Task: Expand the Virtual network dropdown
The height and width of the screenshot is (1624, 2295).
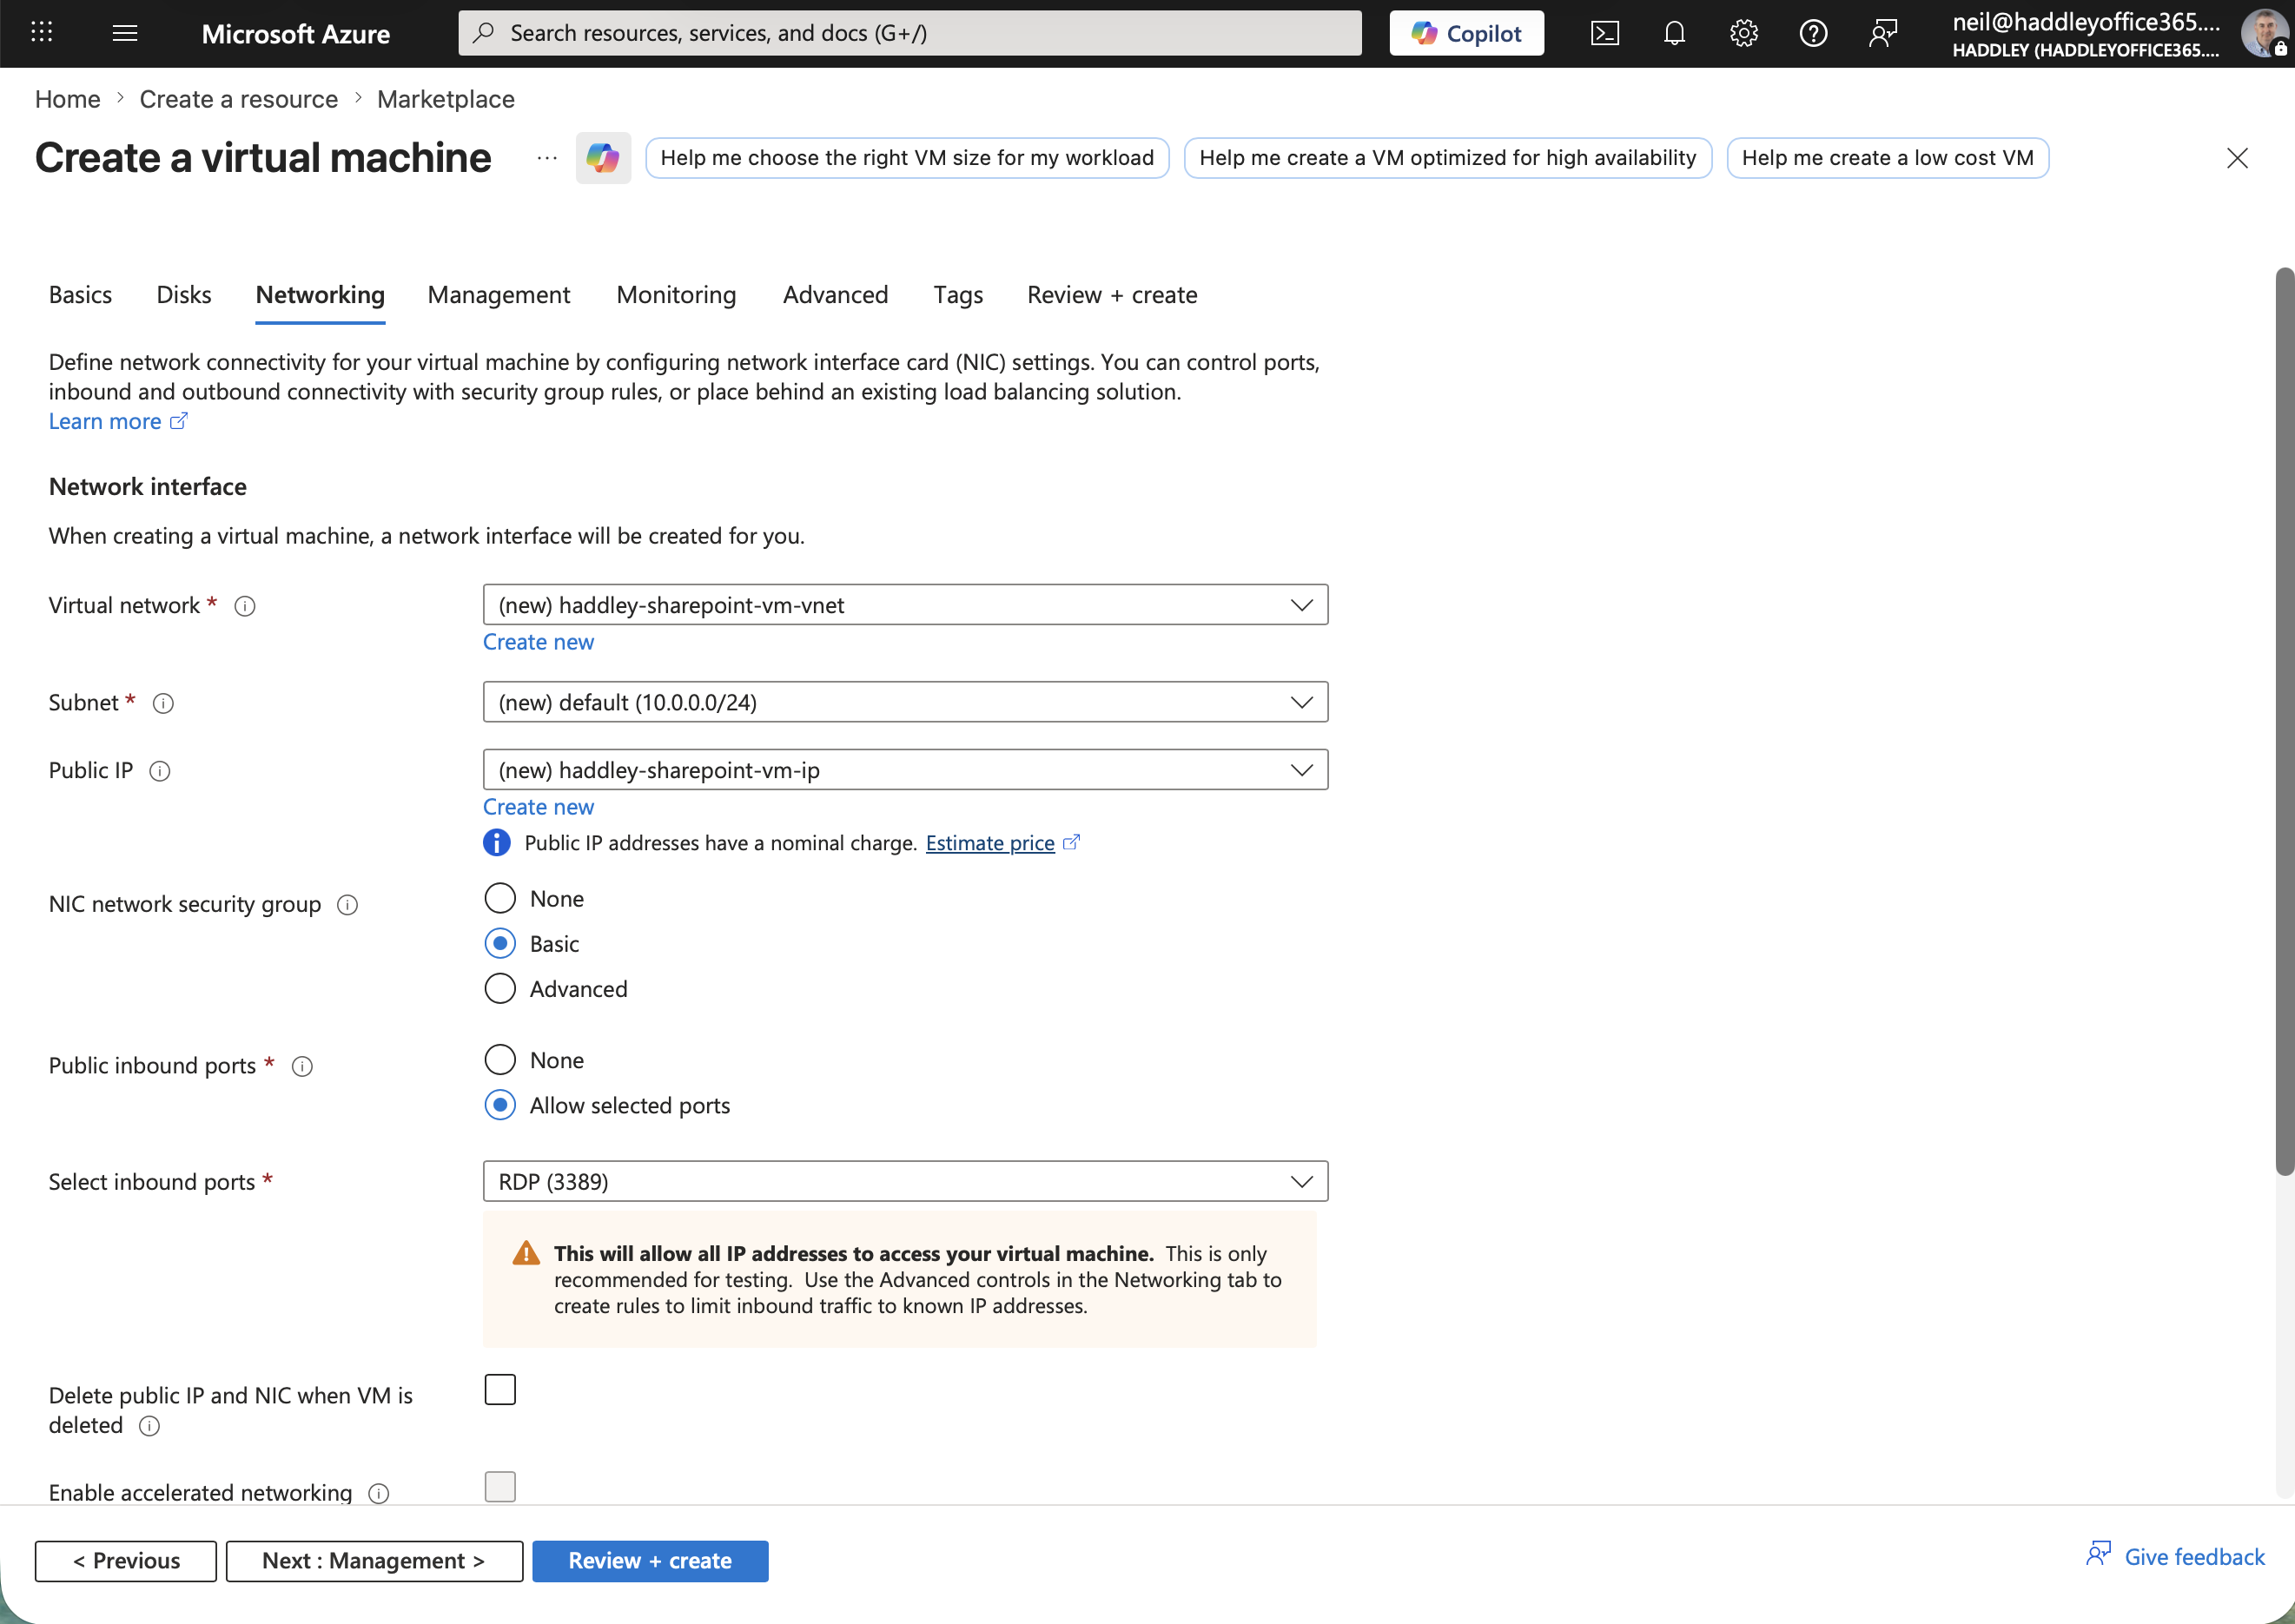Action: [x=905, y=605]
